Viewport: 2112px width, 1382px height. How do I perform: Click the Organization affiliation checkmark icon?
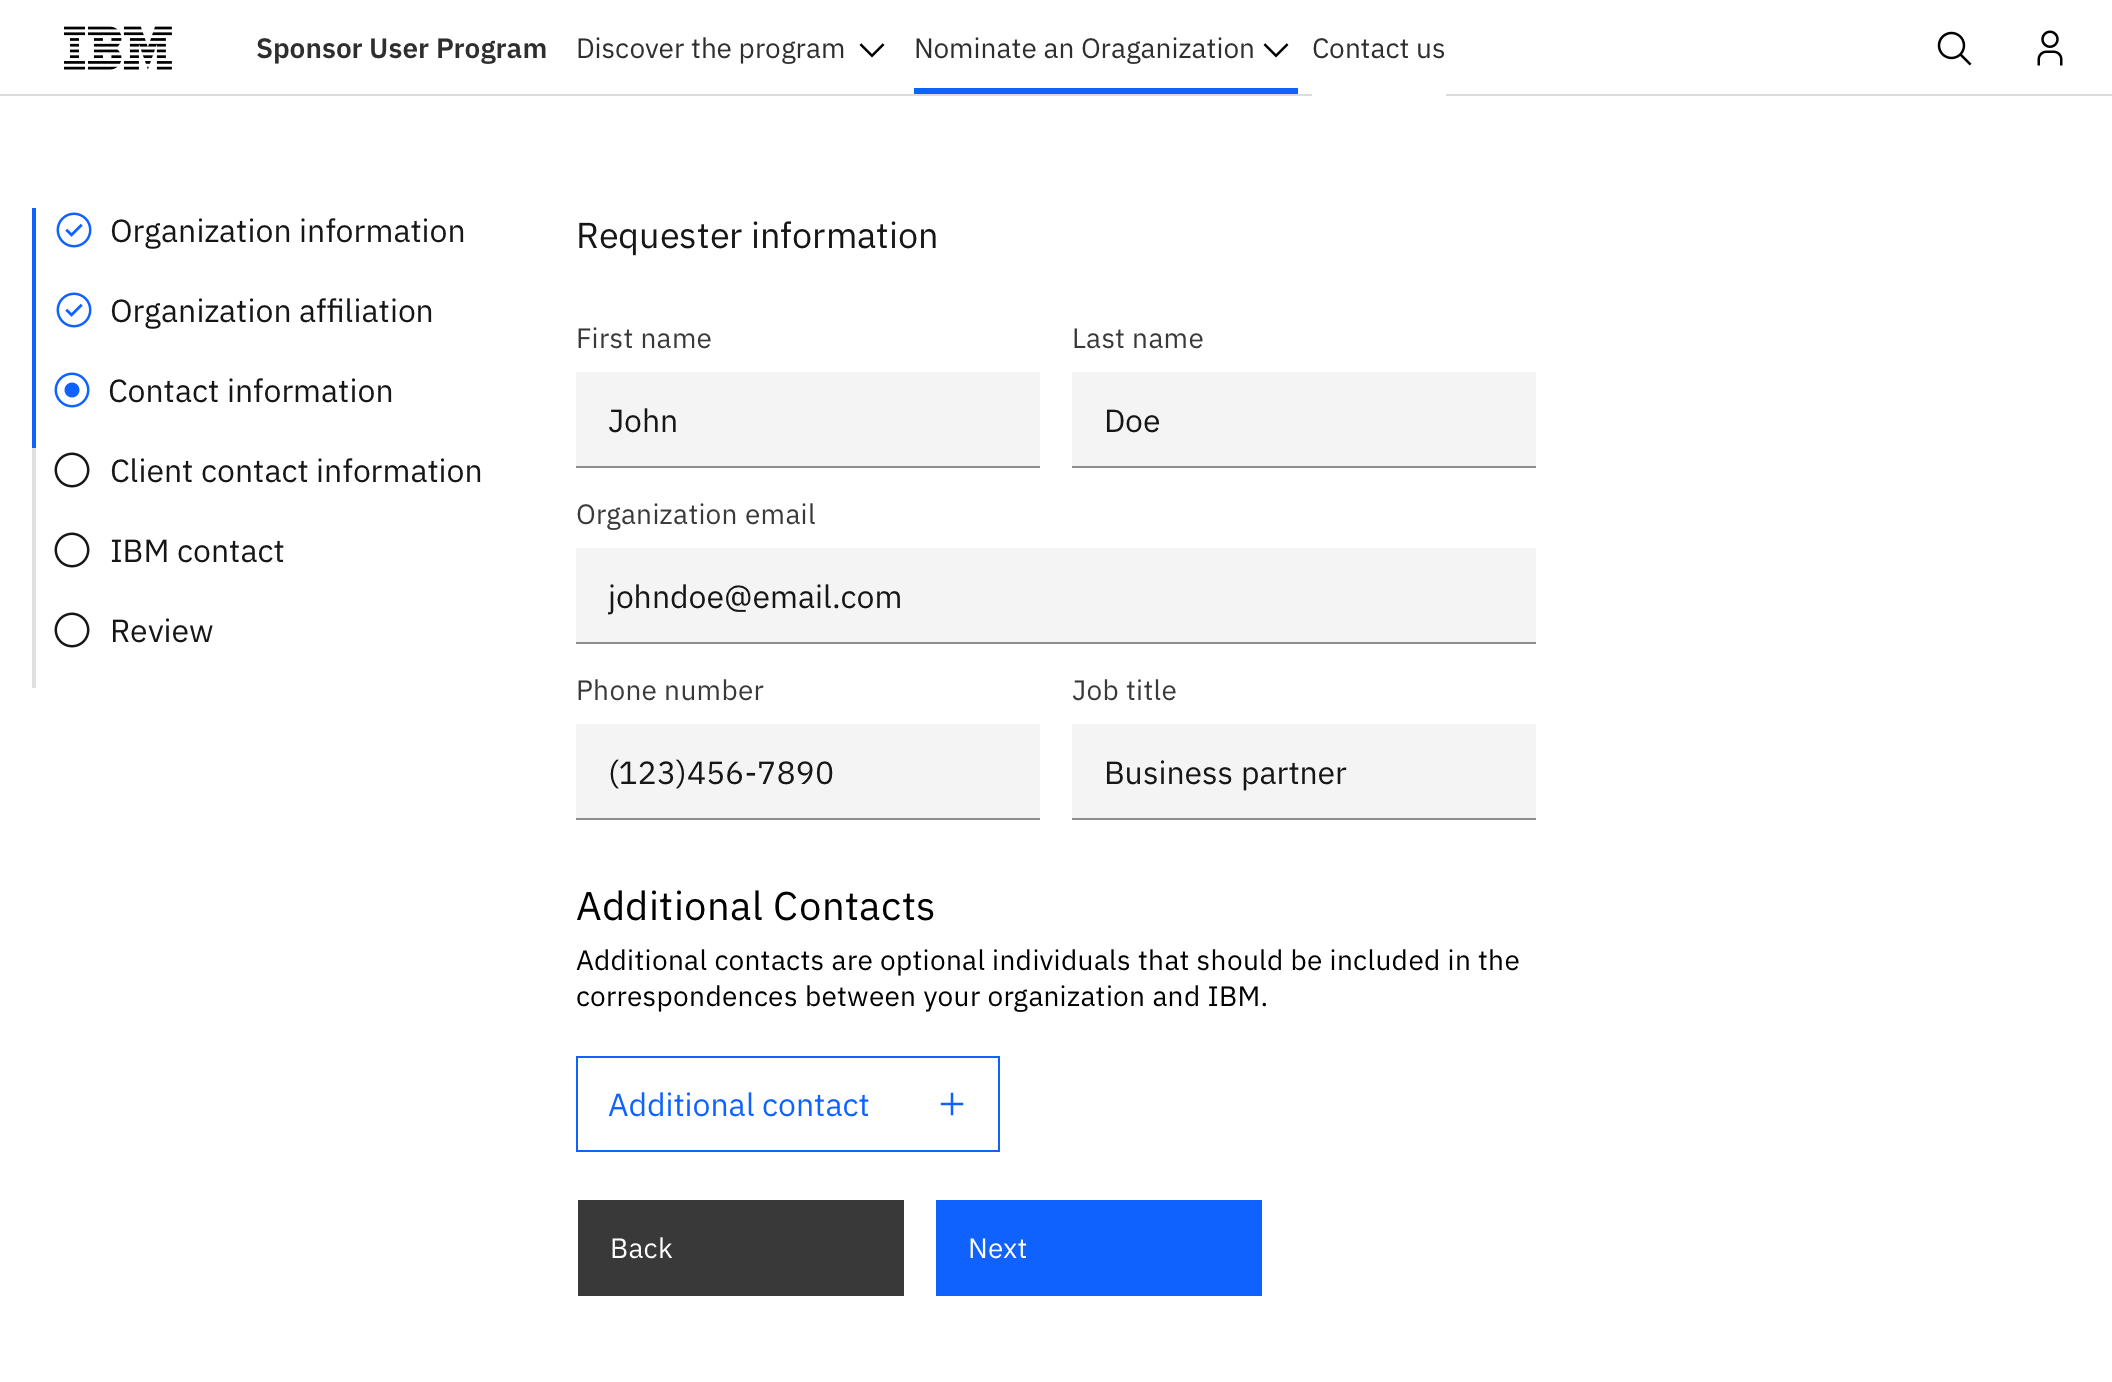coord(74,311)
